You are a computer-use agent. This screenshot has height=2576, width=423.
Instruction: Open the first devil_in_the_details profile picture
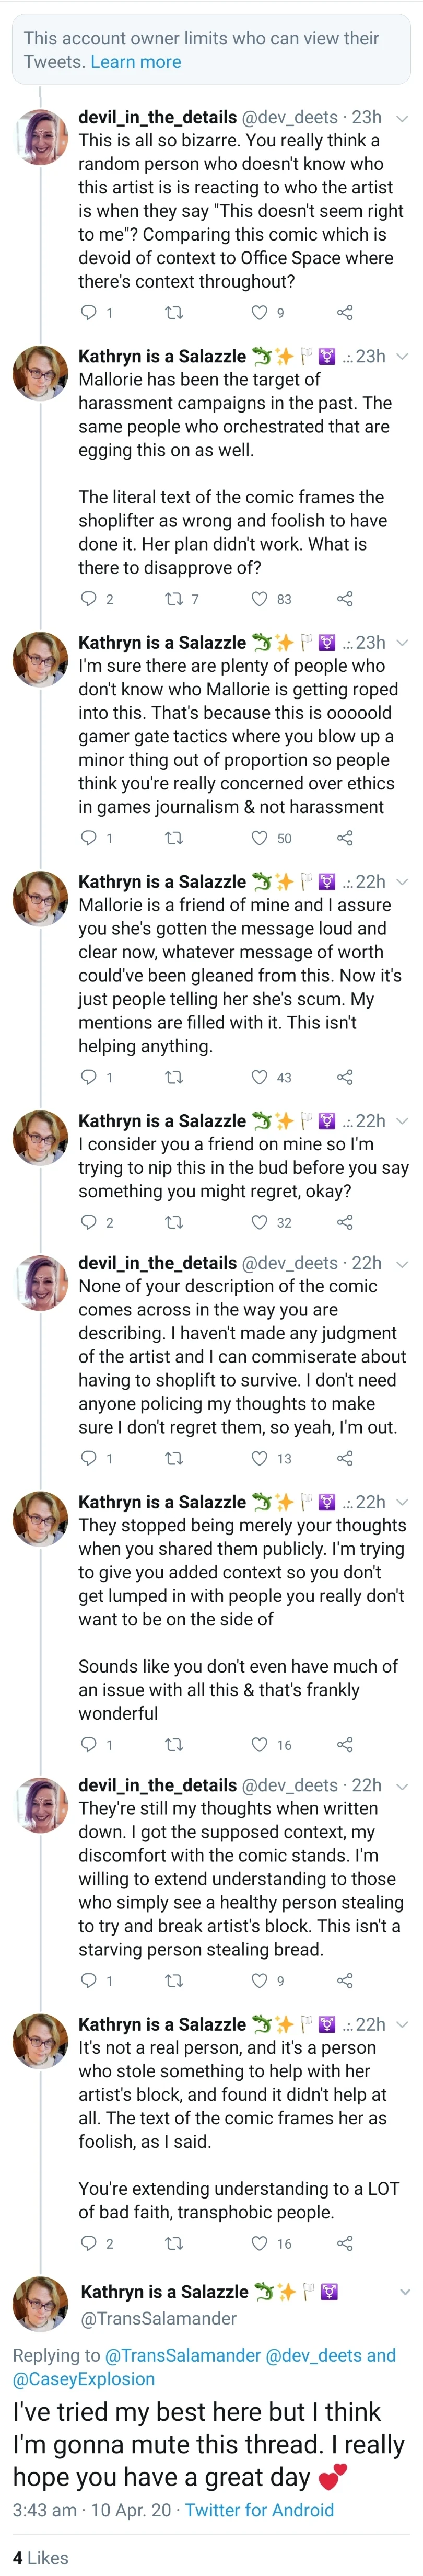click(x=40, y=137)
